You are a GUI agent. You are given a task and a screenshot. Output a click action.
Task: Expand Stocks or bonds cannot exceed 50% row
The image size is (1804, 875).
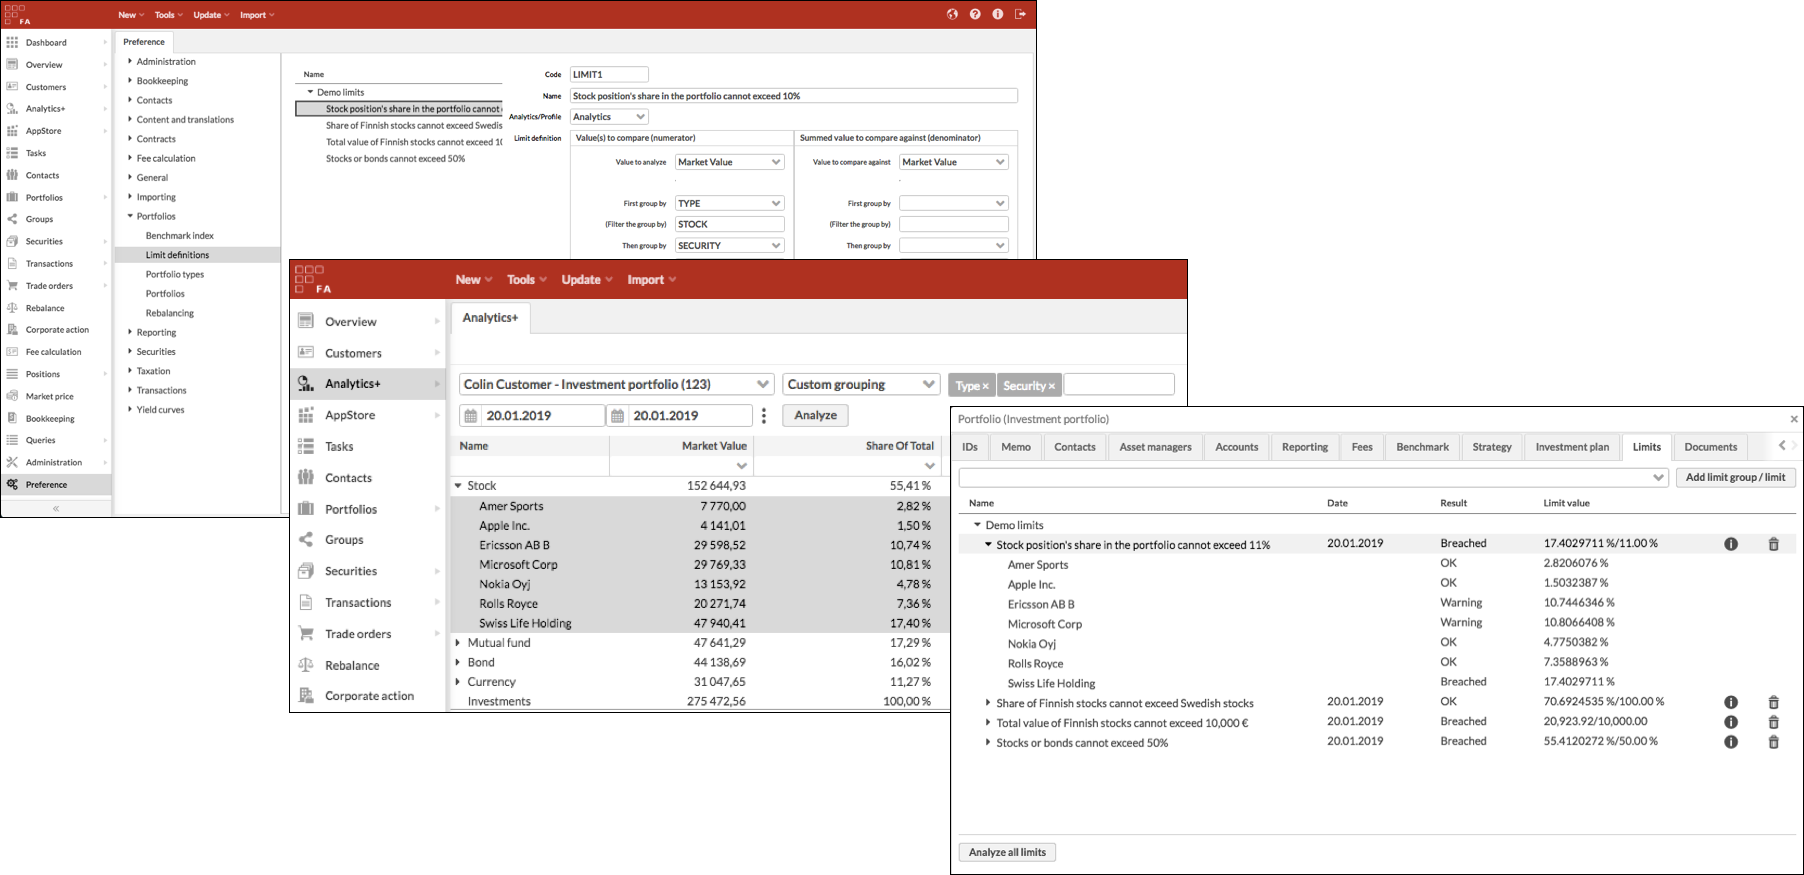tap(988, 742)
